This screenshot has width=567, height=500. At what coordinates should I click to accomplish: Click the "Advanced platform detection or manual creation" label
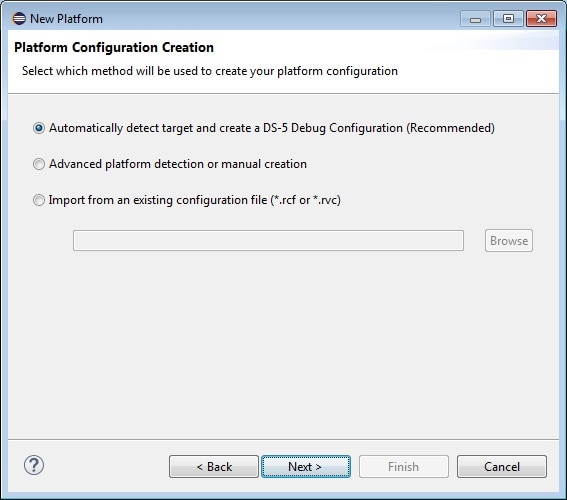(x=178, y=164)
